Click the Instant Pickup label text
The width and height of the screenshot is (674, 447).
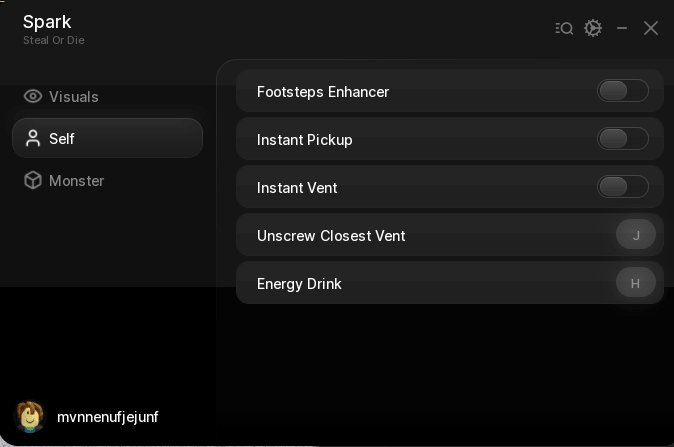[x=304, y=140]
